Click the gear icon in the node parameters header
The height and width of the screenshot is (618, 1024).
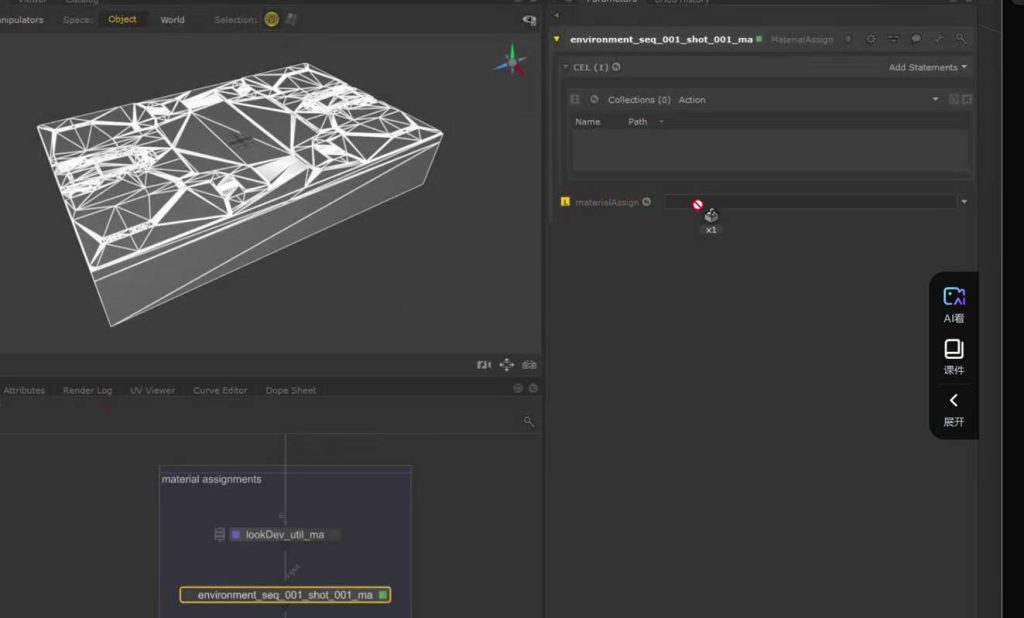tap(871, 39)
